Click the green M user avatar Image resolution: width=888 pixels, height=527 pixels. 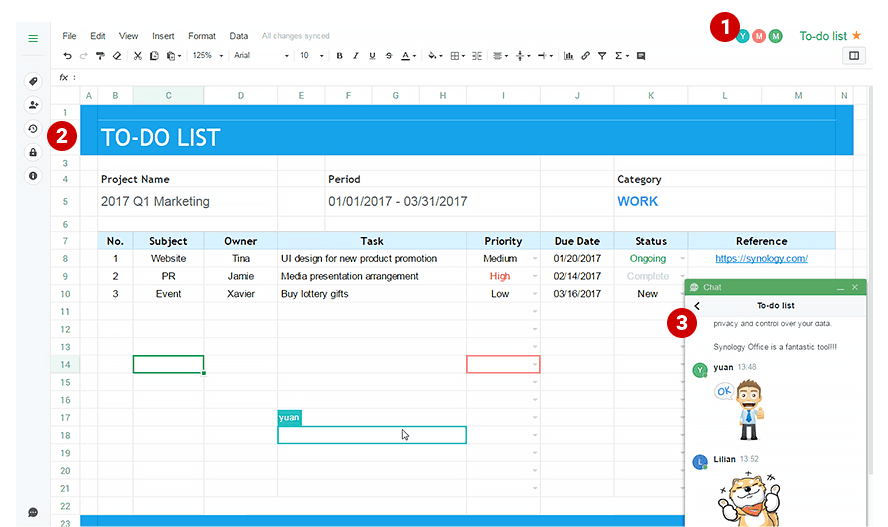tap(776, 36)
